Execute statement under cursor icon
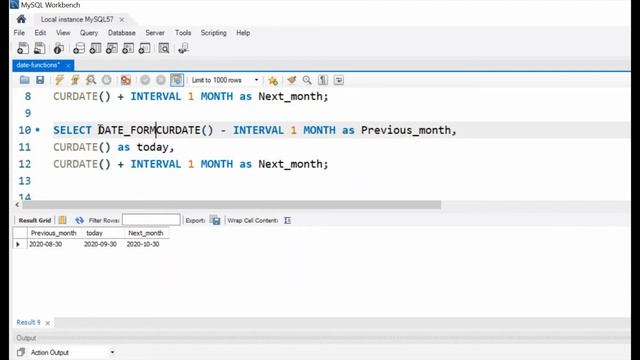Viewport: 640px width, 360px height. click(75, 80)
